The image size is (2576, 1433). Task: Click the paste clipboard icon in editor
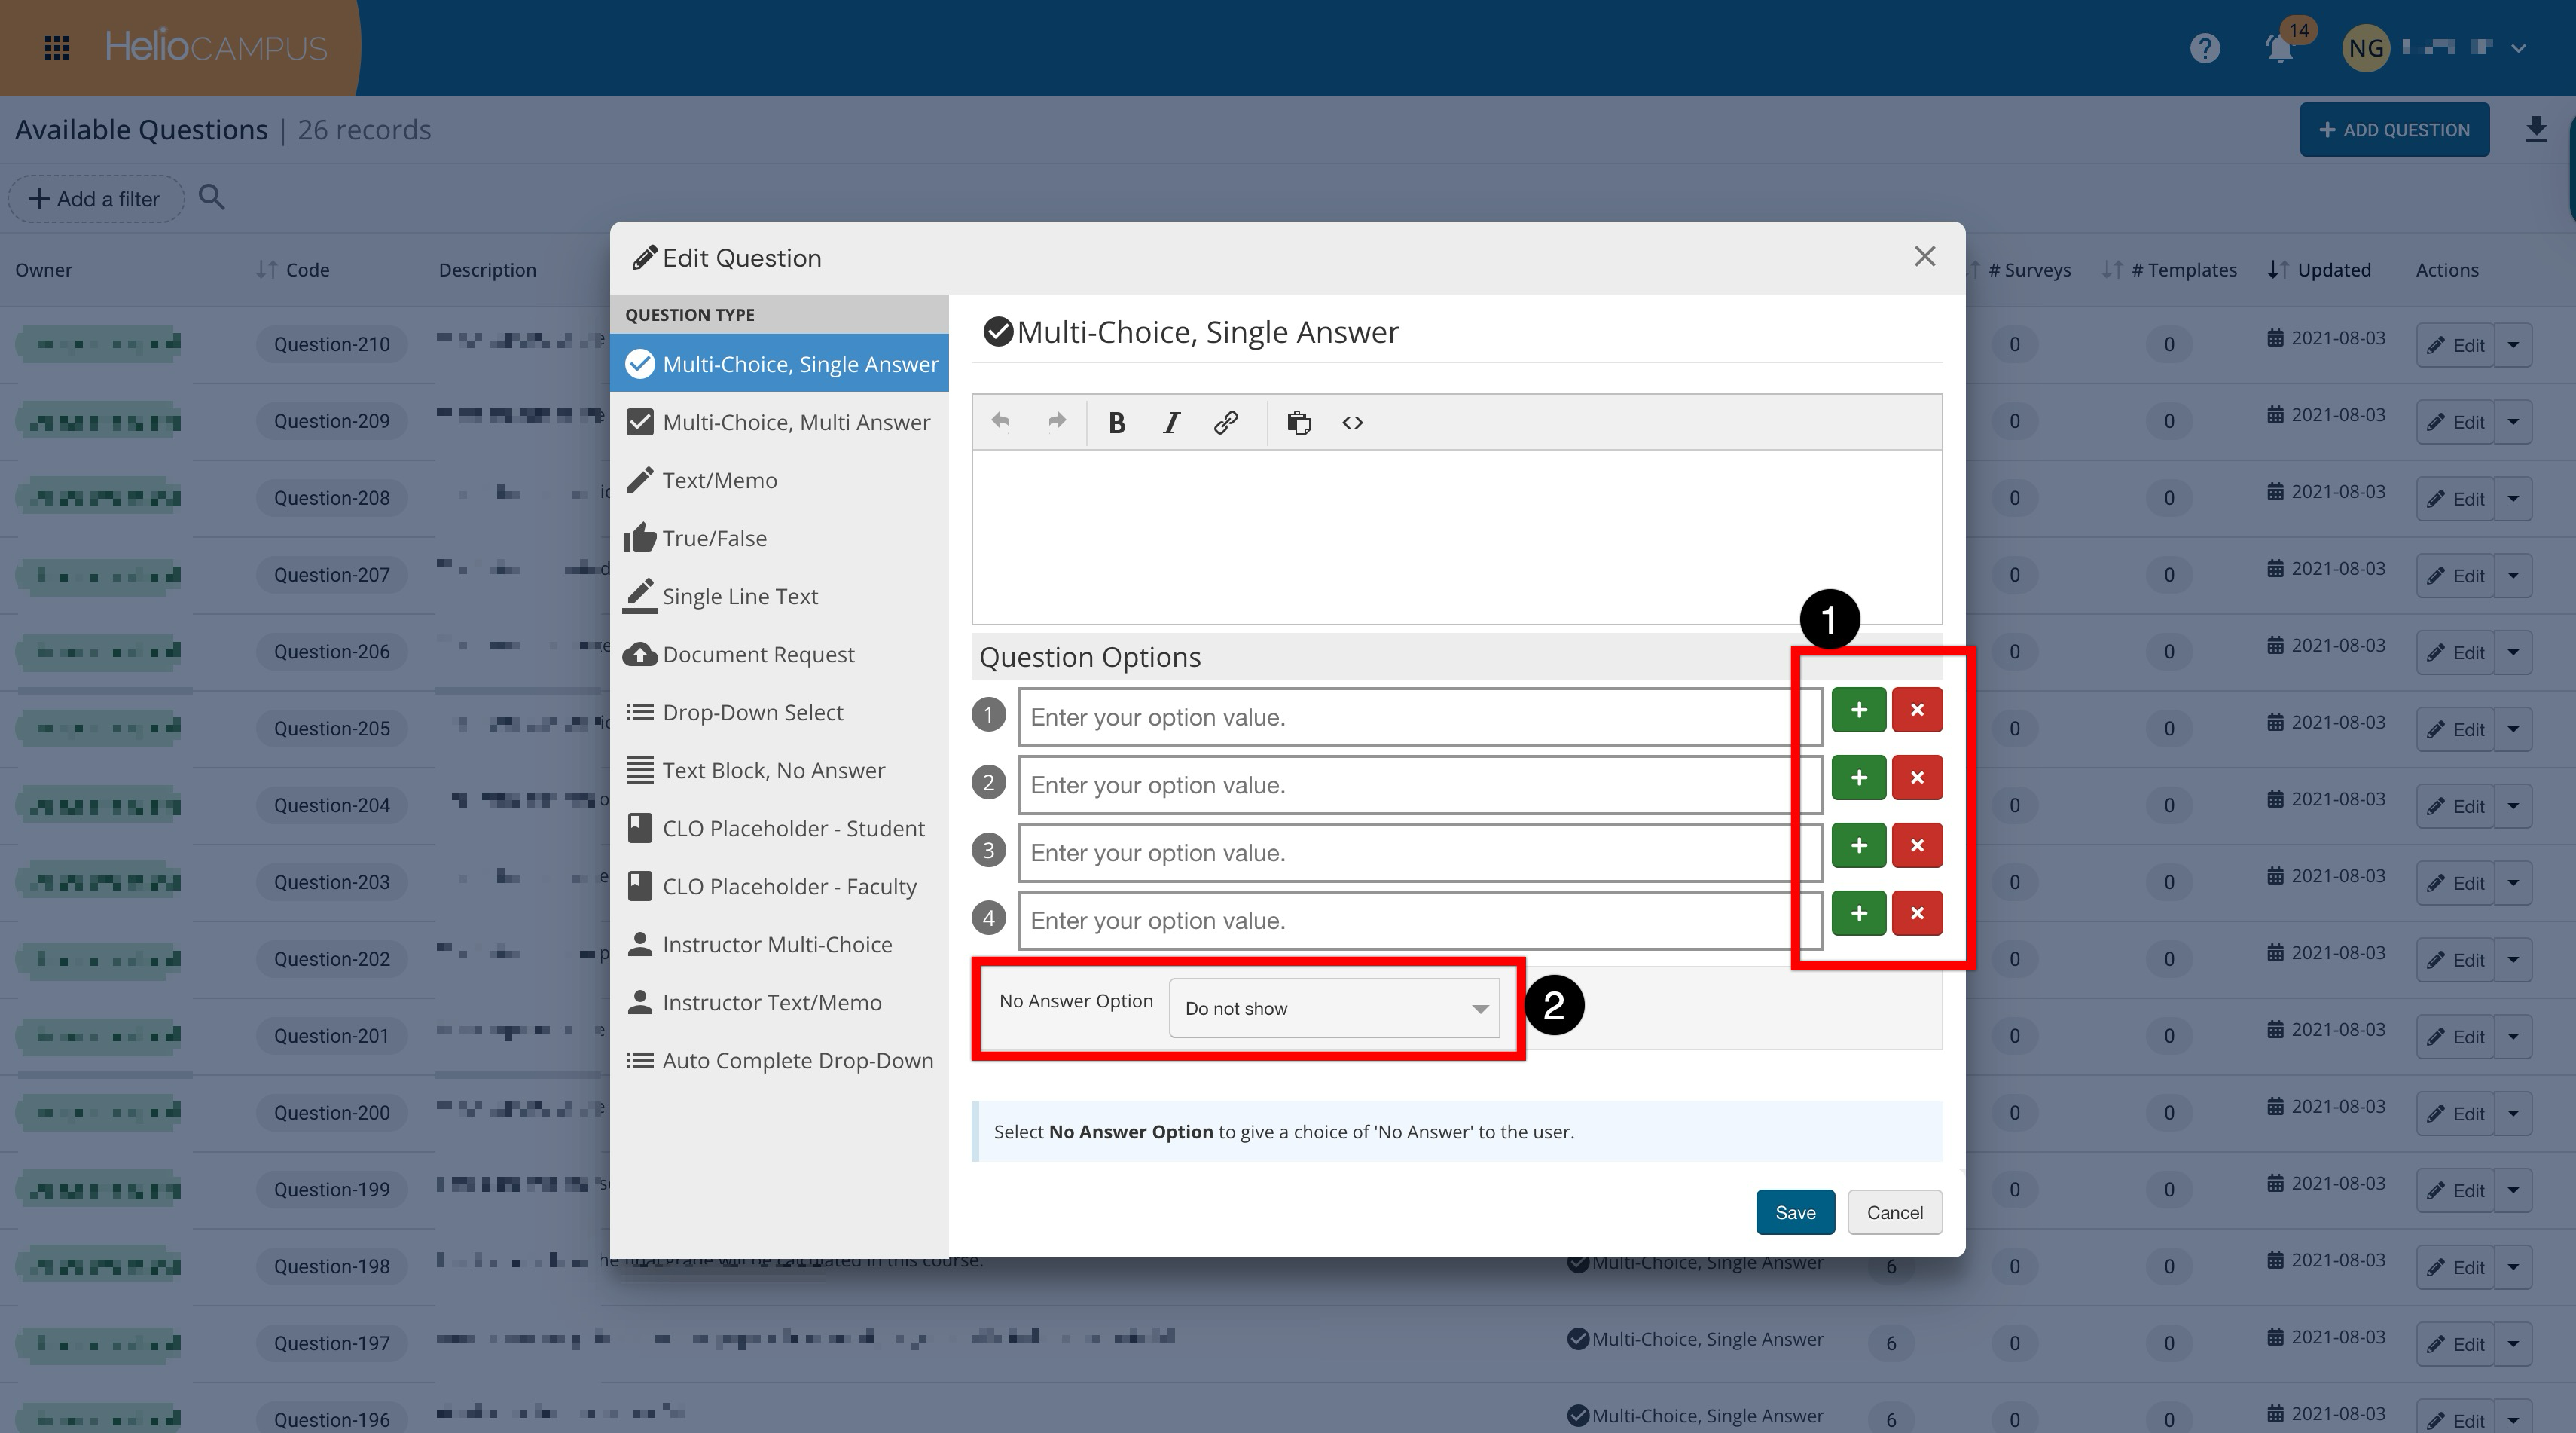tap(1298, 423)
